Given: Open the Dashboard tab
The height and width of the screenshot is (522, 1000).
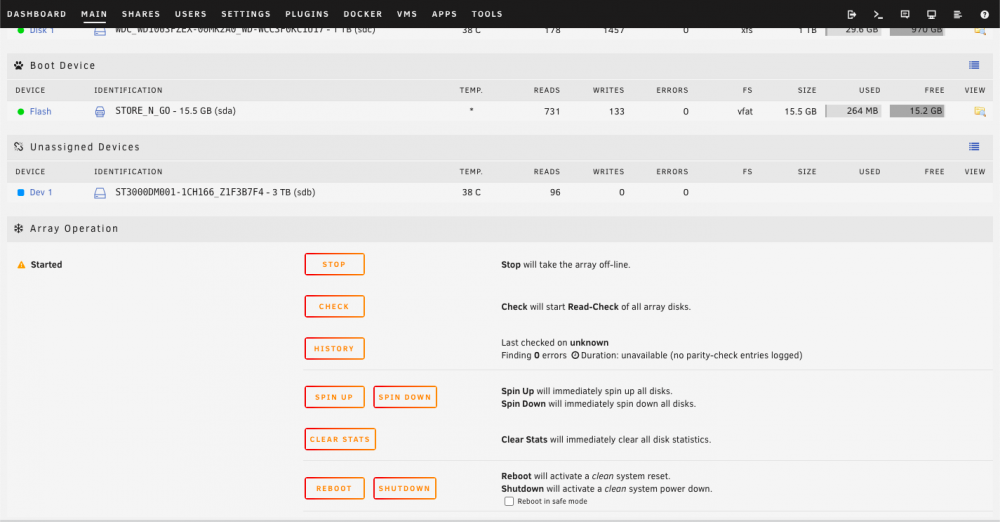Looking at the screenshot, I should (x=36, y=14).
